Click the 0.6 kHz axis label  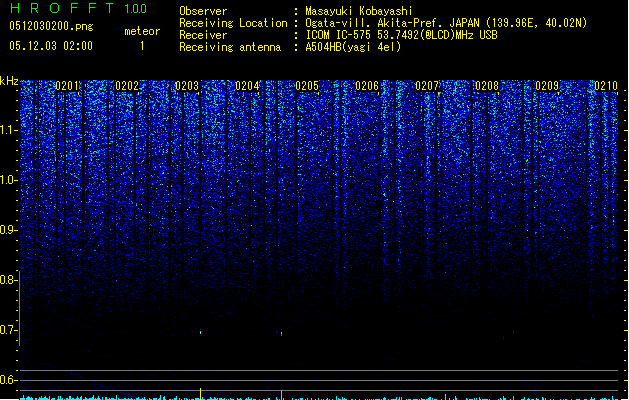(x=8, y=380)
